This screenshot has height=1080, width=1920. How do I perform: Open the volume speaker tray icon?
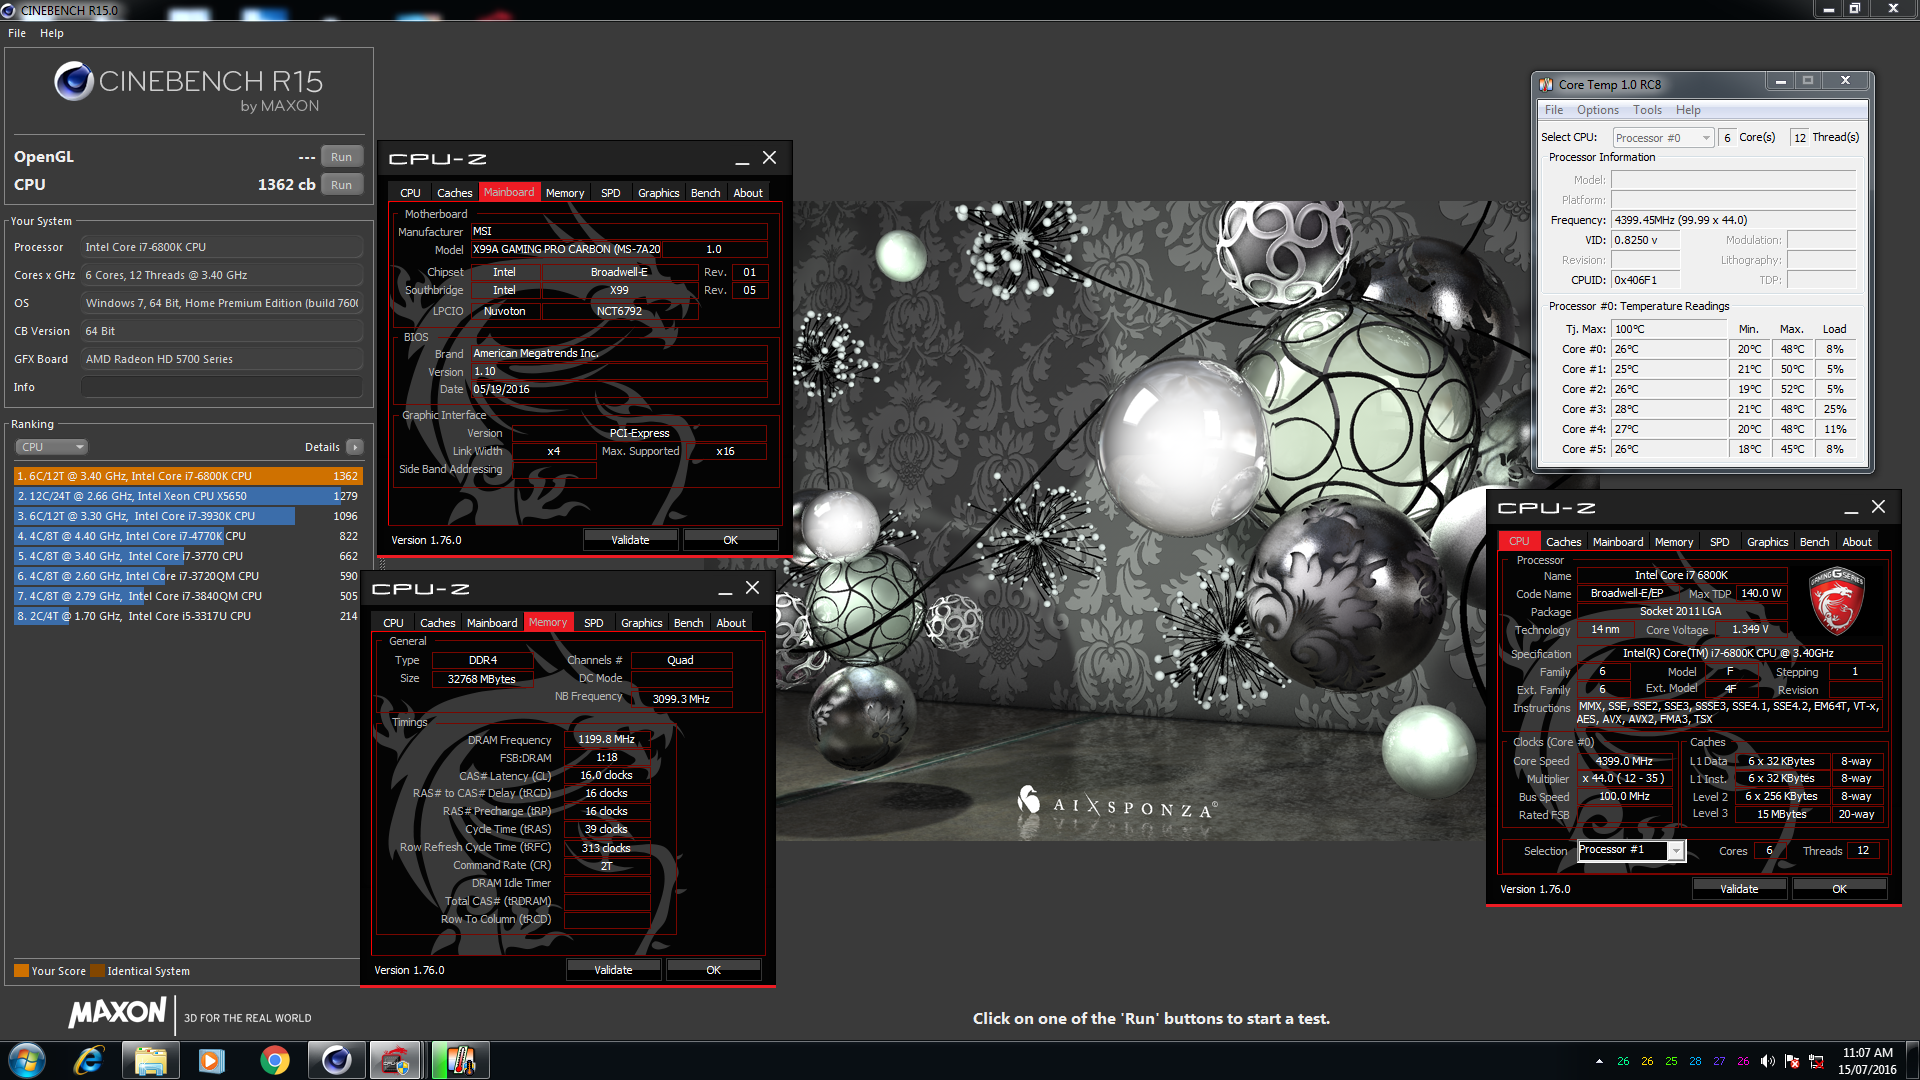1767,1061
